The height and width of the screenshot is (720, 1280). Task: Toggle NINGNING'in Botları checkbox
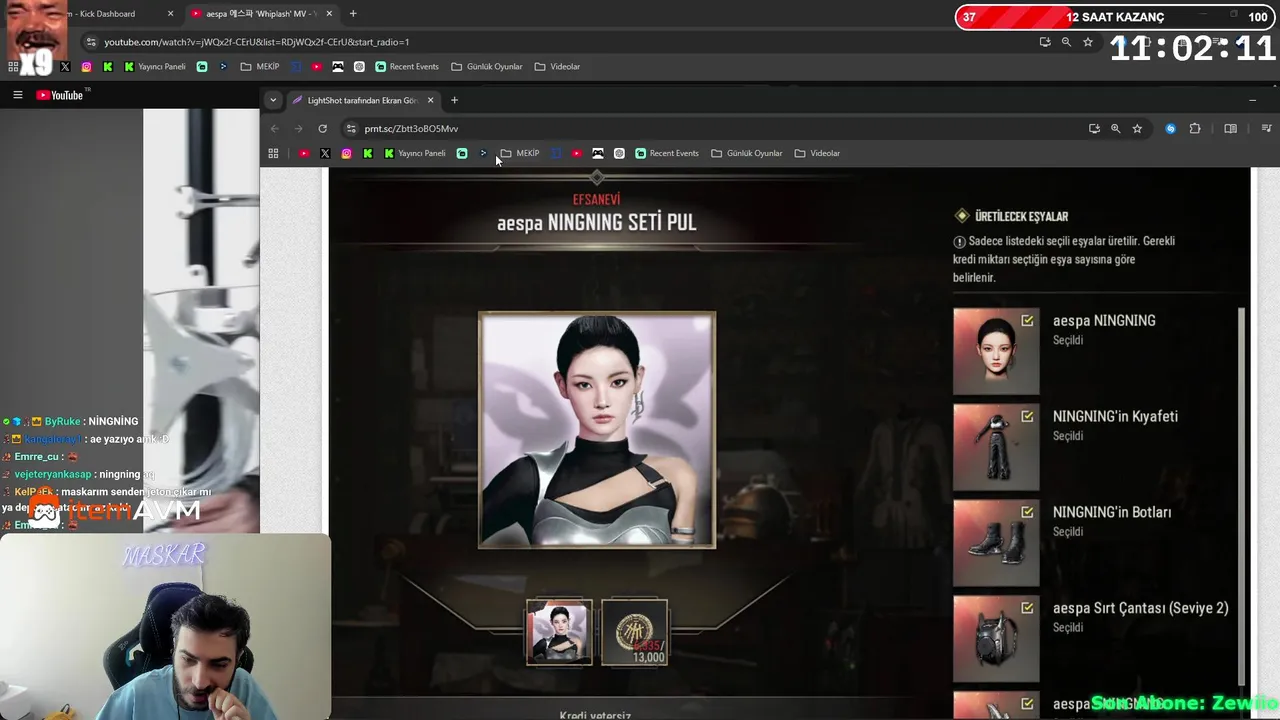click(x=1027, y=512)
